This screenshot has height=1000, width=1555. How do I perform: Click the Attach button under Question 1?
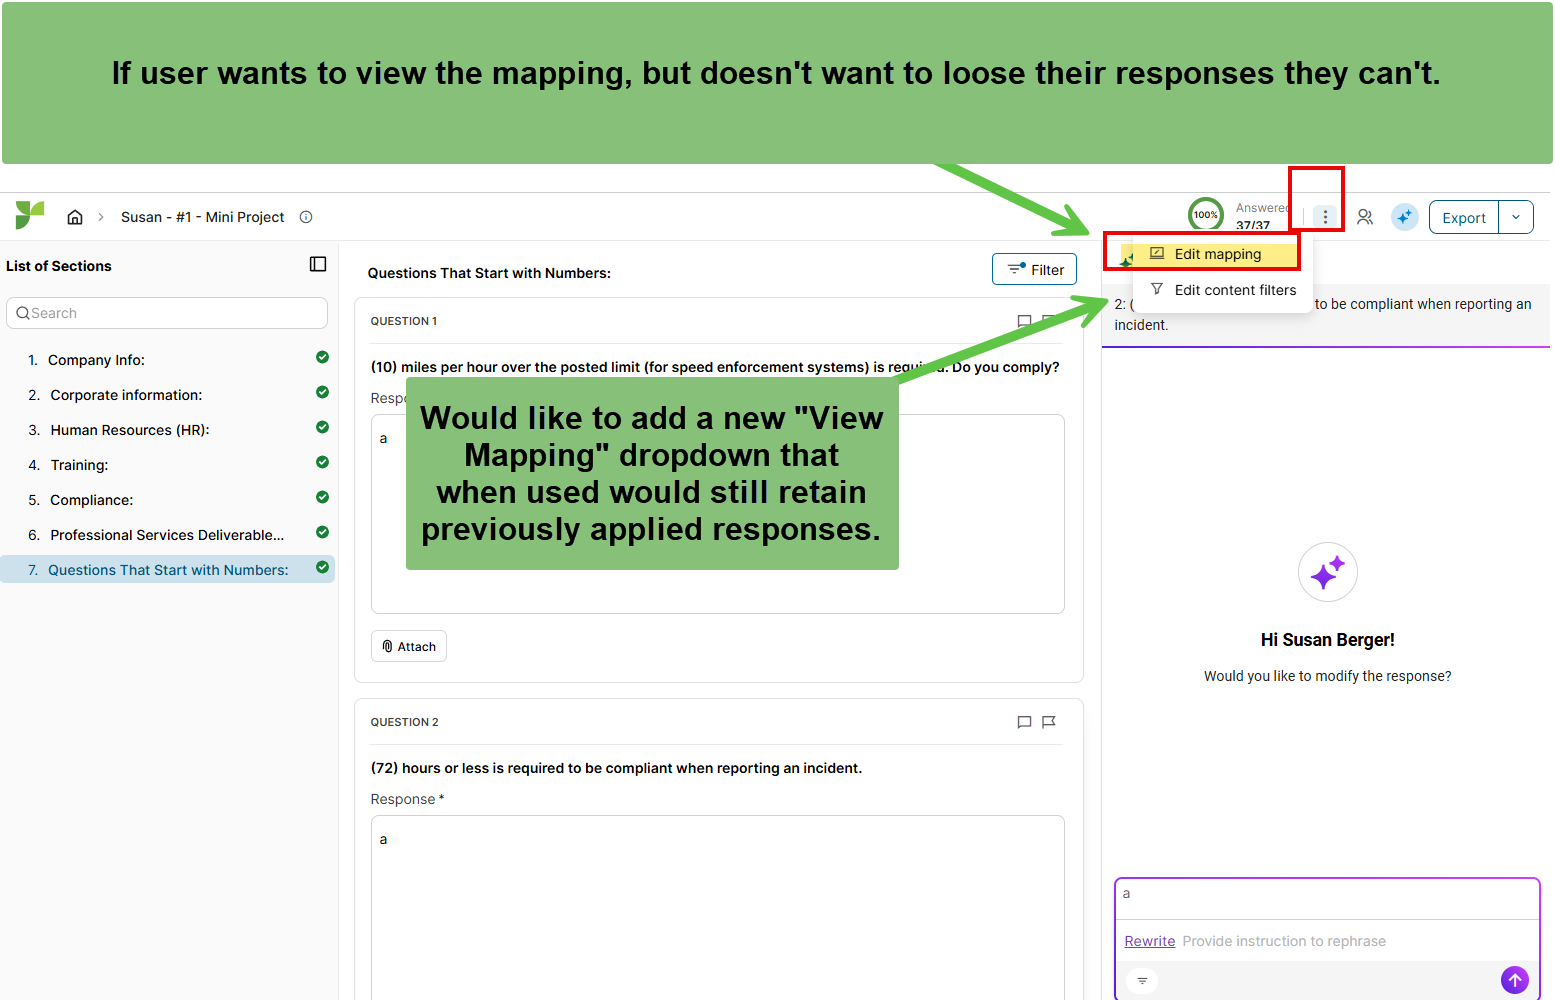click(x=409, y=646)
